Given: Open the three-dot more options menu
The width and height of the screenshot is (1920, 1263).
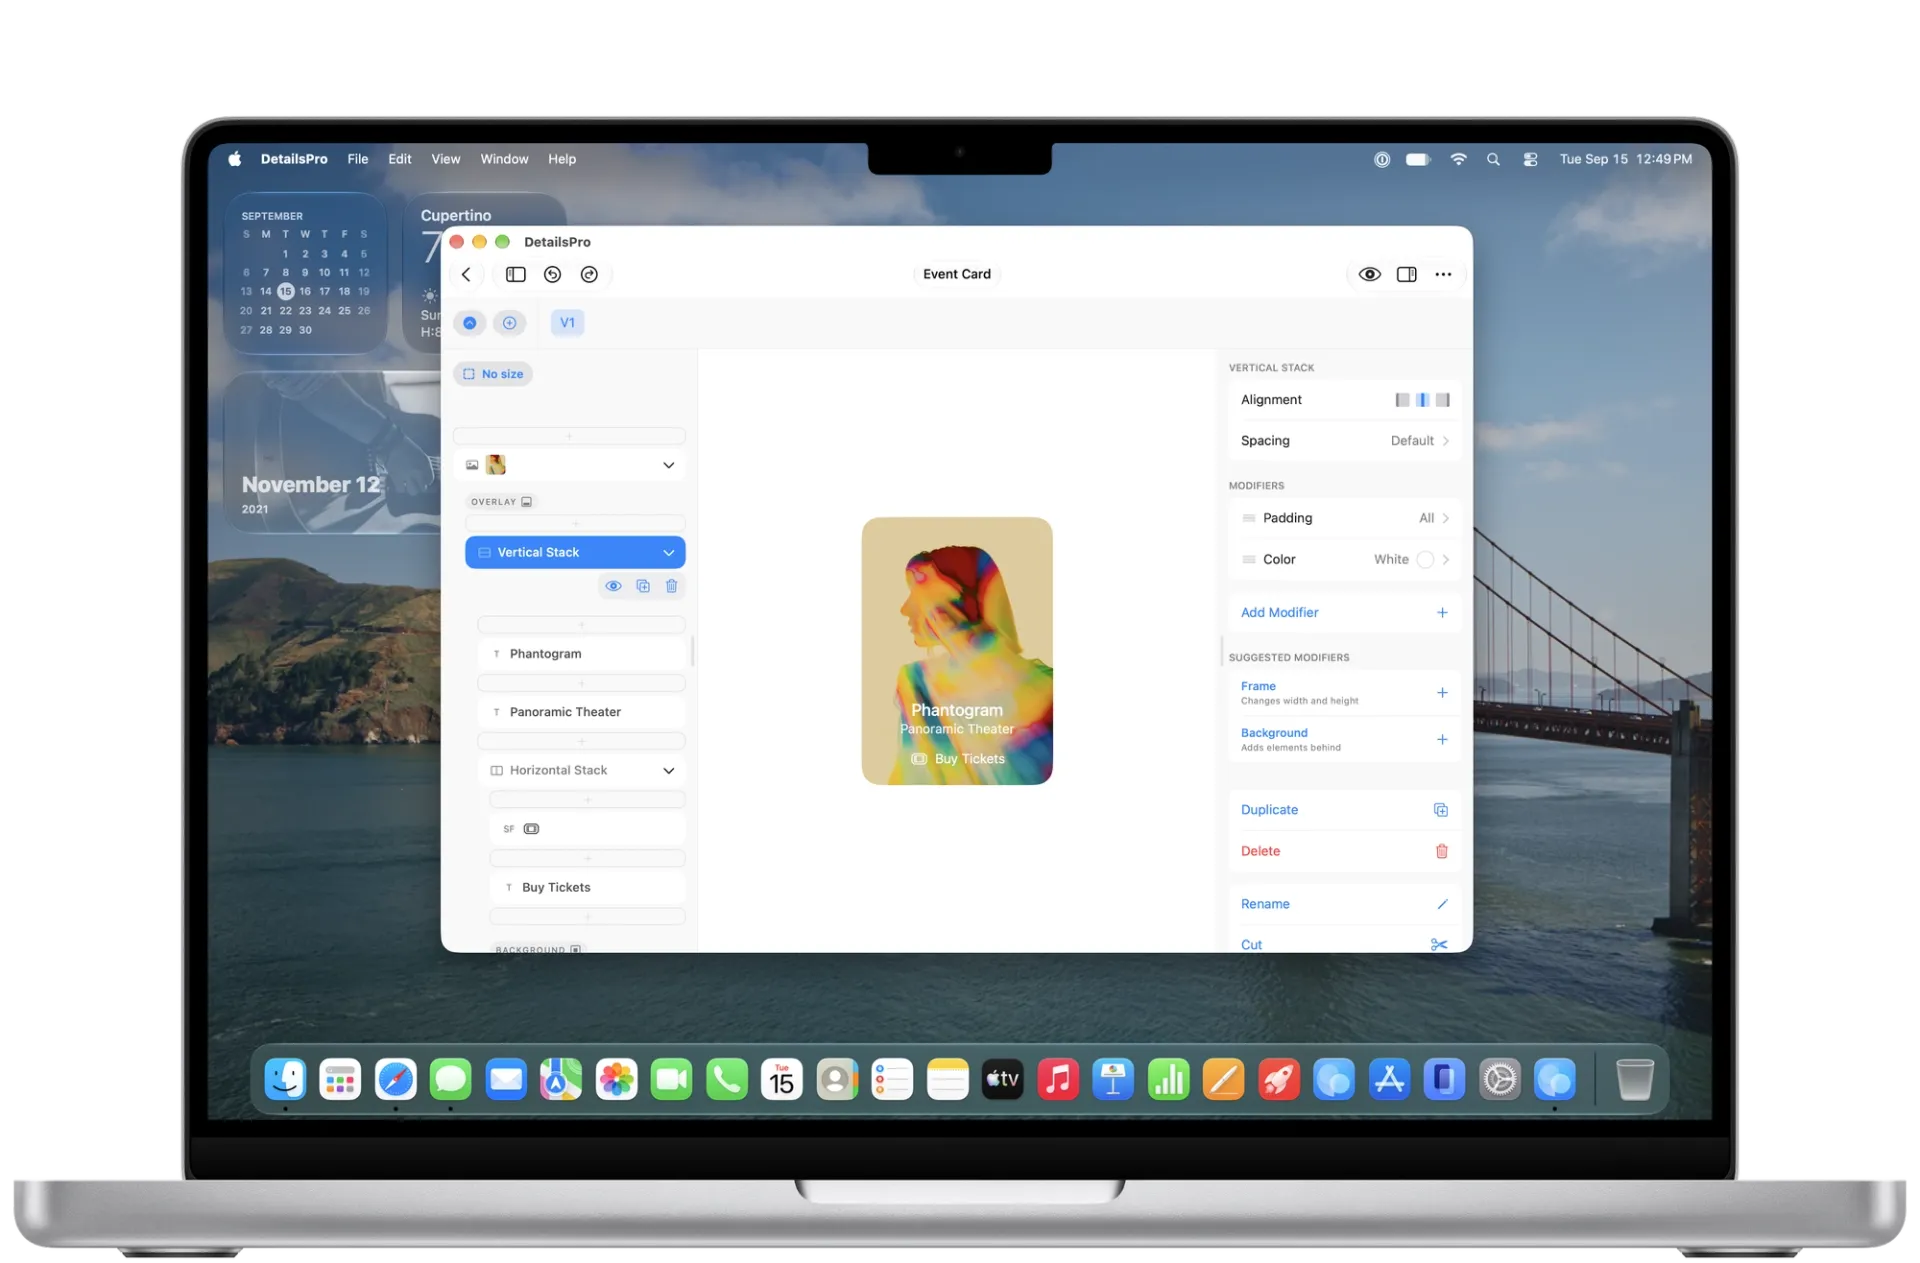Looking at the screenshot, I should (x=1443, y=274).
